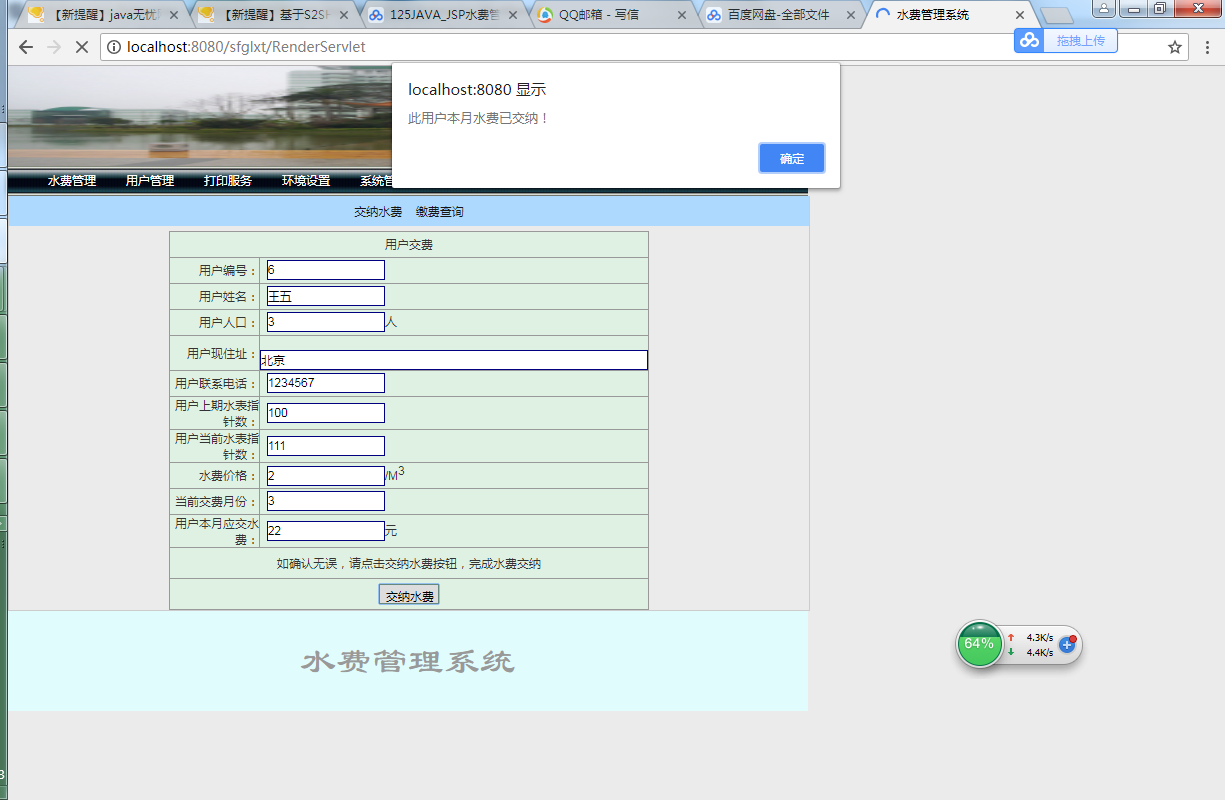Viewport: 1225px width, 800px height.
Task: Focus the phone field containing 1234567
Action: (x=326, y=383)
